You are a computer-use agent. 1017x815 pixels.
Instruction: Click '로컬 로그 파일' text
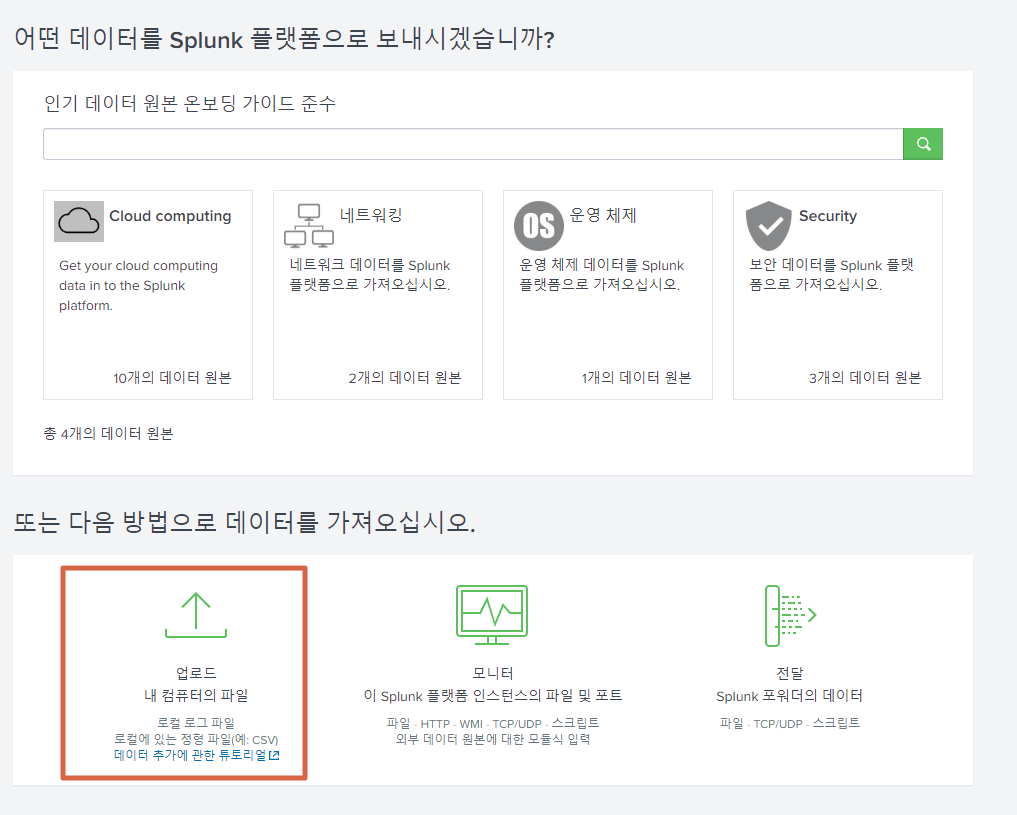[196, 723]
